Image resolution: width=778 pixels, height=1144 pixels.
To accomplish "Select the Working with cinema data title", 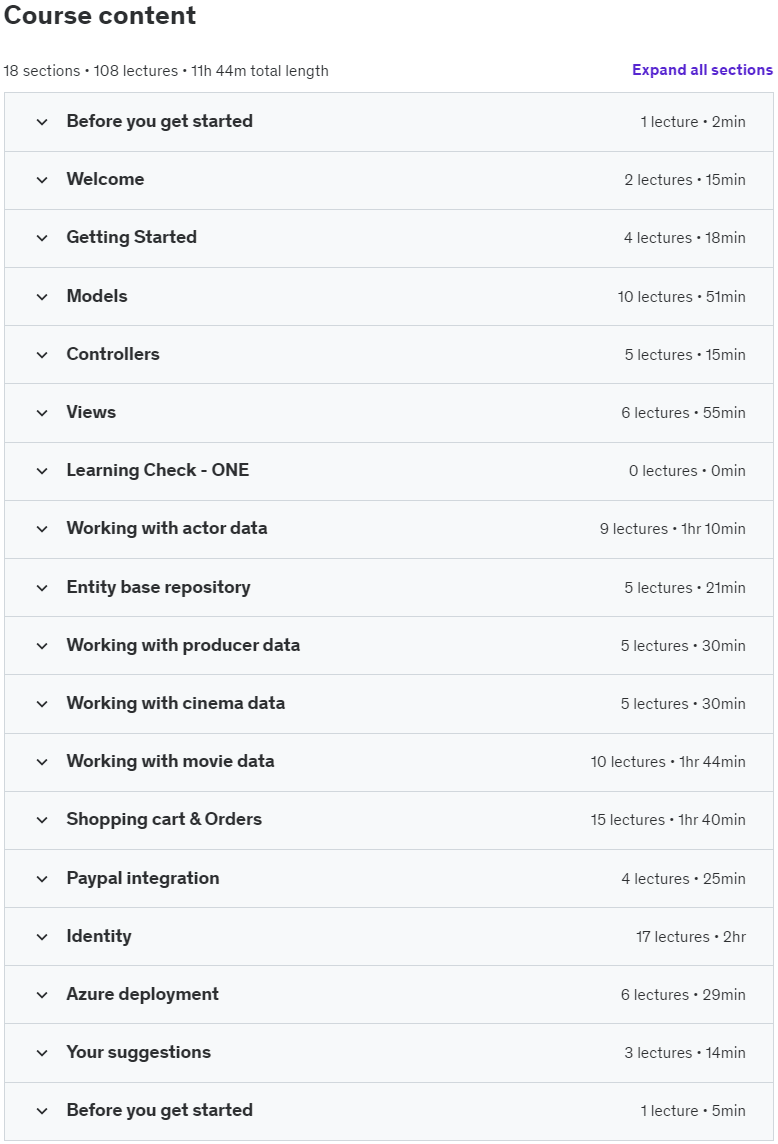I will 176,703.
